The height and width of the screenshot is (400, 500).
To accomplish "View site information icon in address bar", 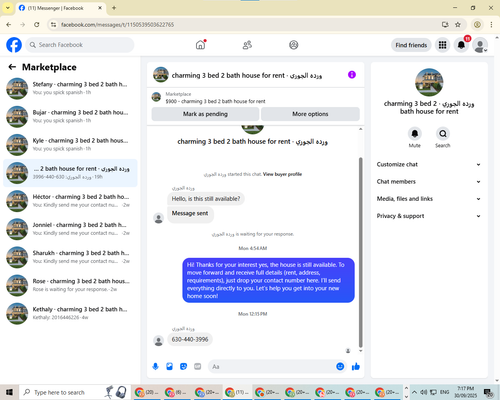I will coord(53,25).
